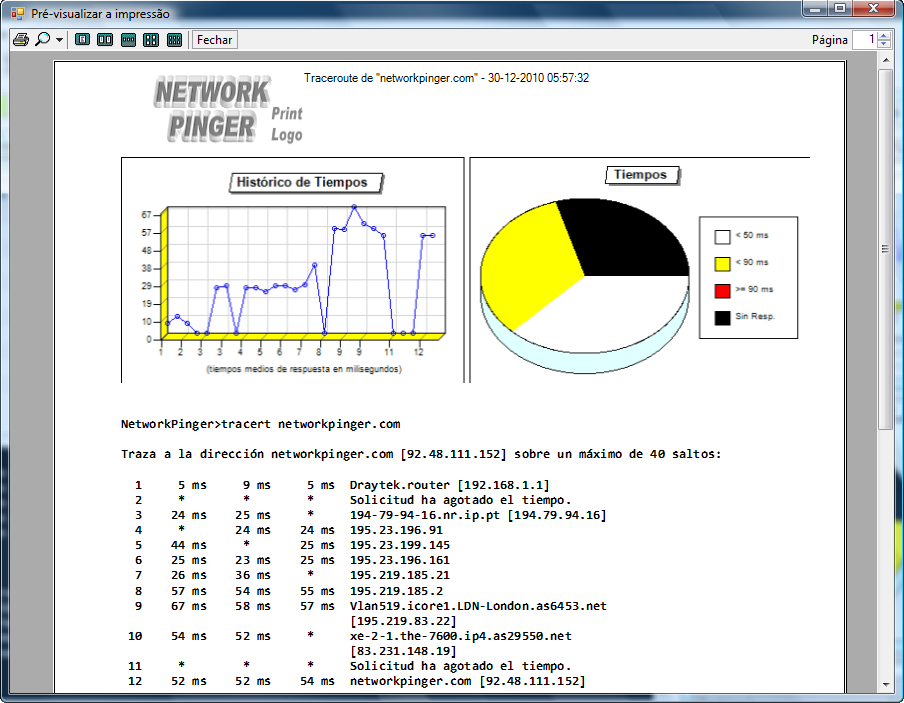The image size is (904, 703).
Task: Click the vertical scrollbar thumb
Action: (x=885, y=249)
